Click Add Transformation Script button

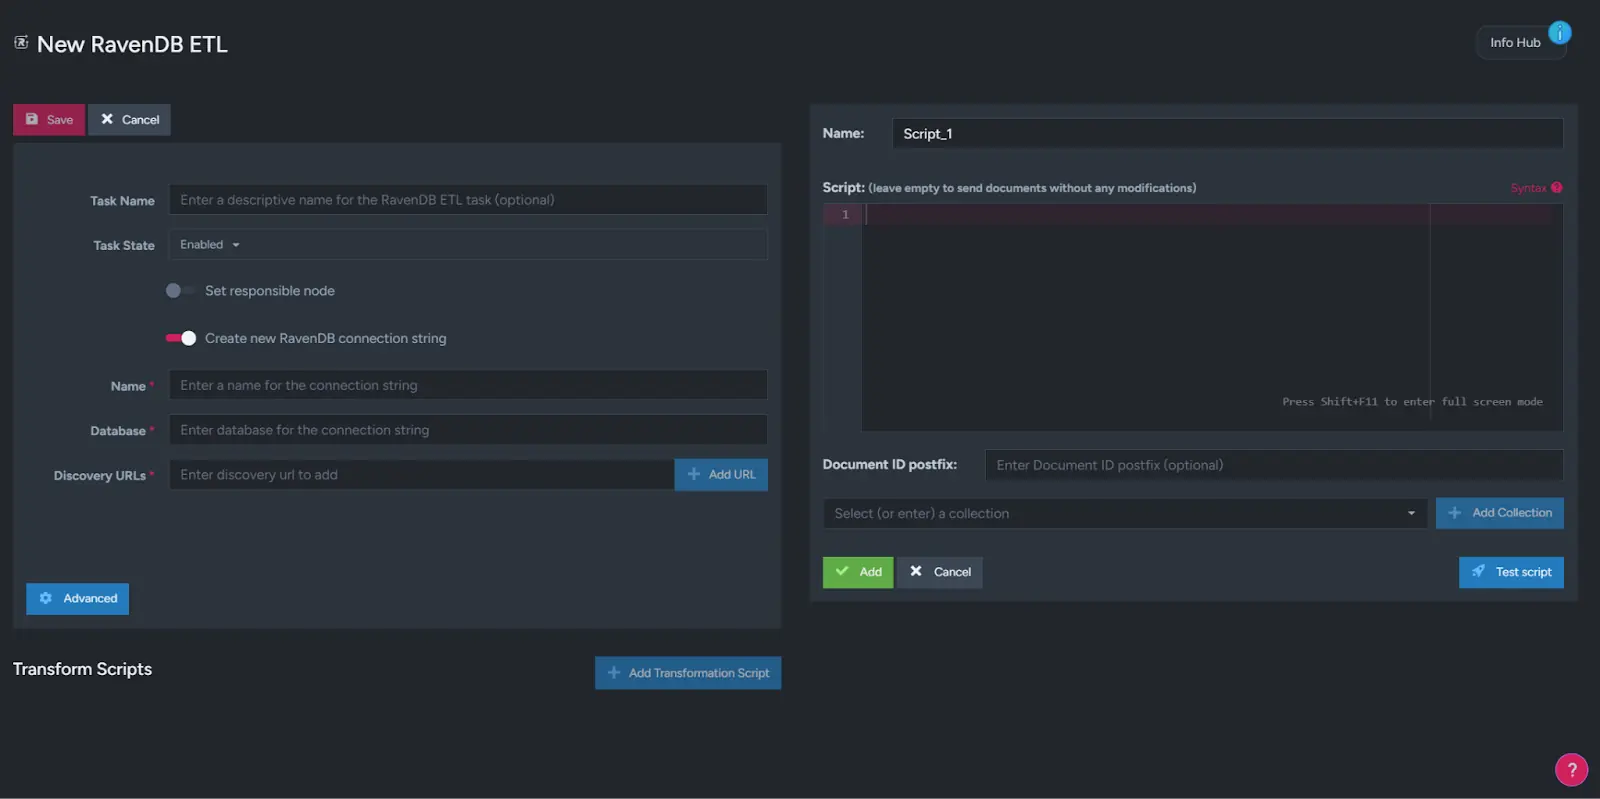pyautogui.click(x=688, y=673)
